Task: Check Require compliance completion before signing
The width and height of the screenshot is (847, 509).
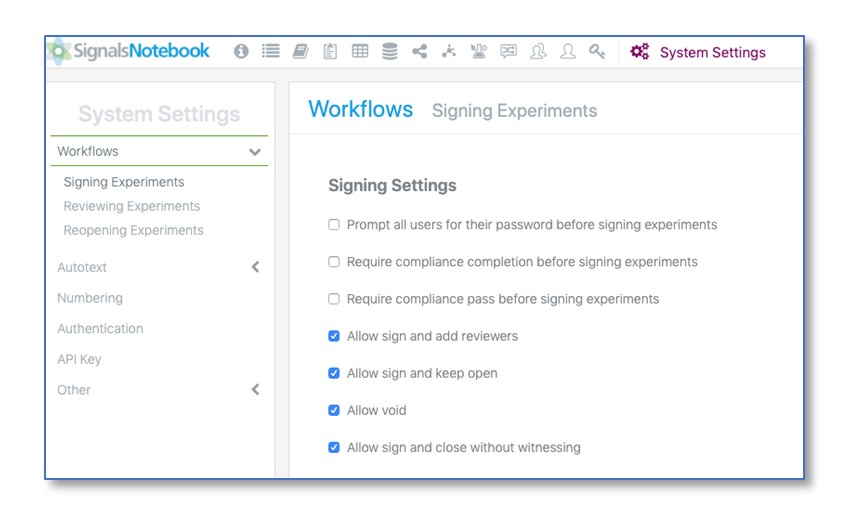Action: pyautogui.click(x=334, y=262)
